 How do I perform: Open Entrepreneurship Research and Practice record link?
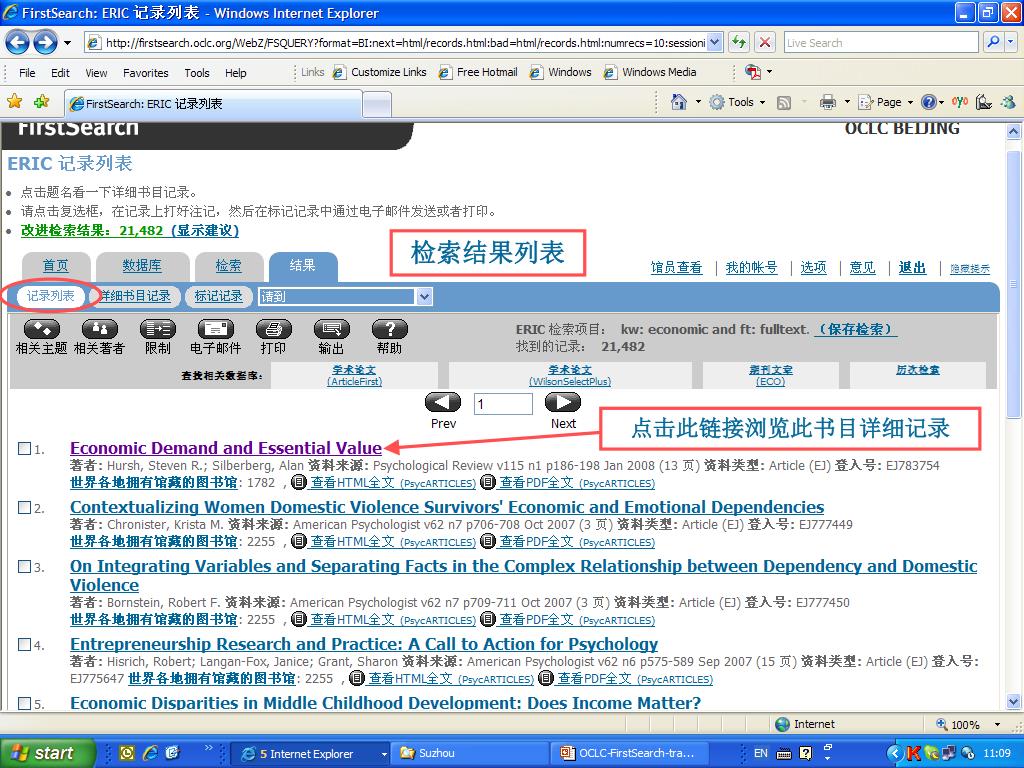[364, 644]
